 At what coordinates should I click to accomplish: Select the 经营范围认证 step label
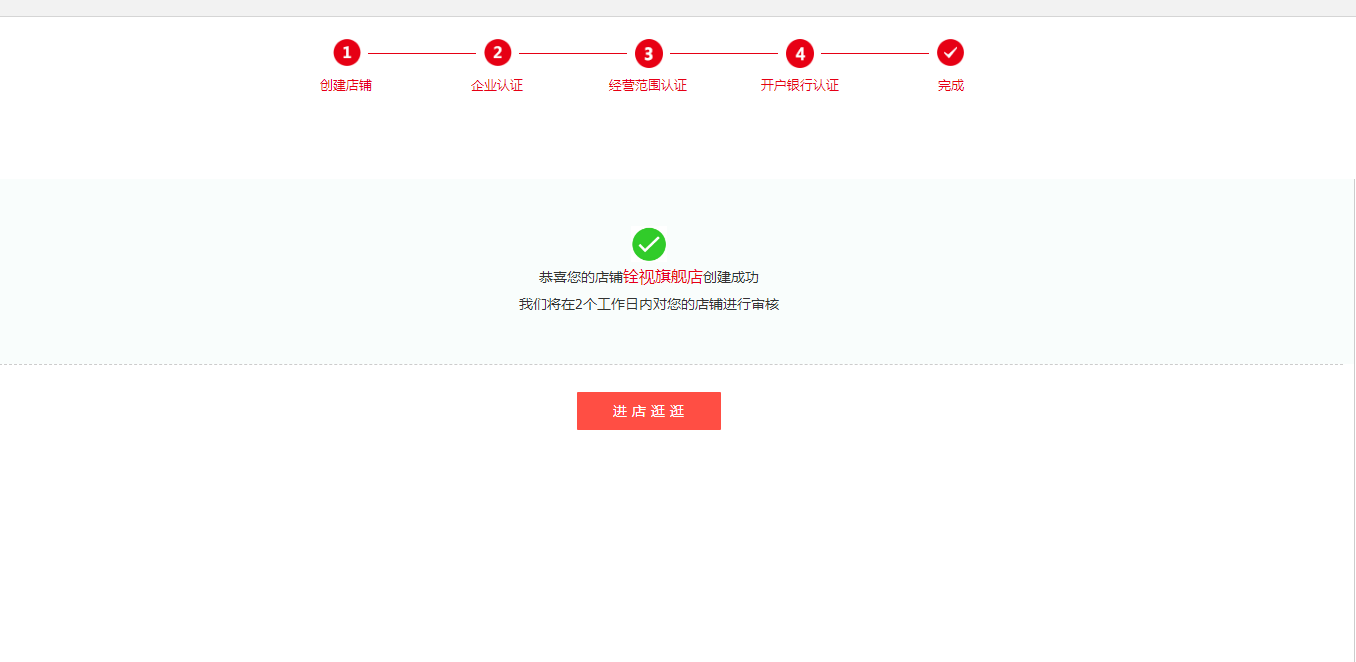coord(648,86)
